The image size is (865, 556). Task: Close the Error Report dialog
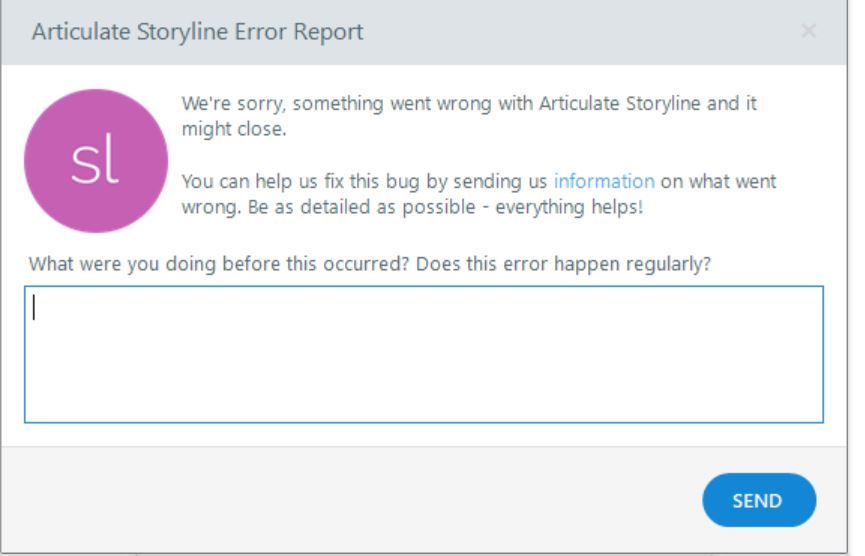coord(808,32)
